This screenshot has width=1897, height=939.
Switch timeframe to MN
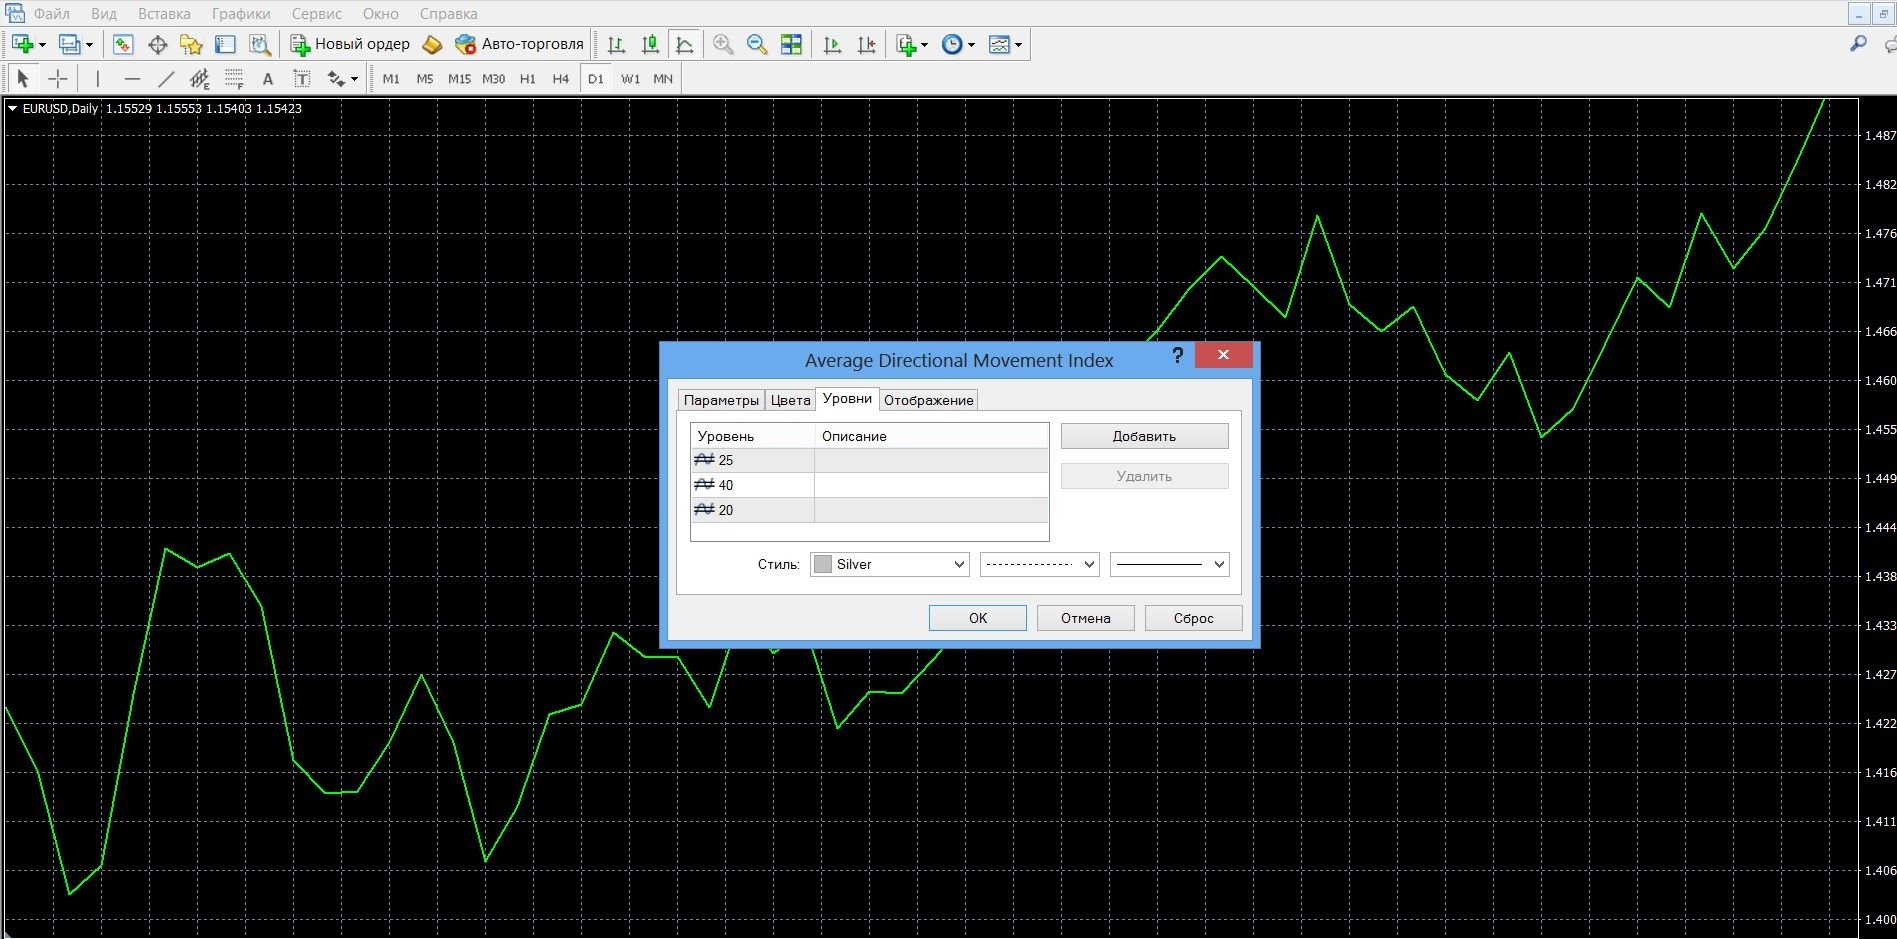[663, 78]
